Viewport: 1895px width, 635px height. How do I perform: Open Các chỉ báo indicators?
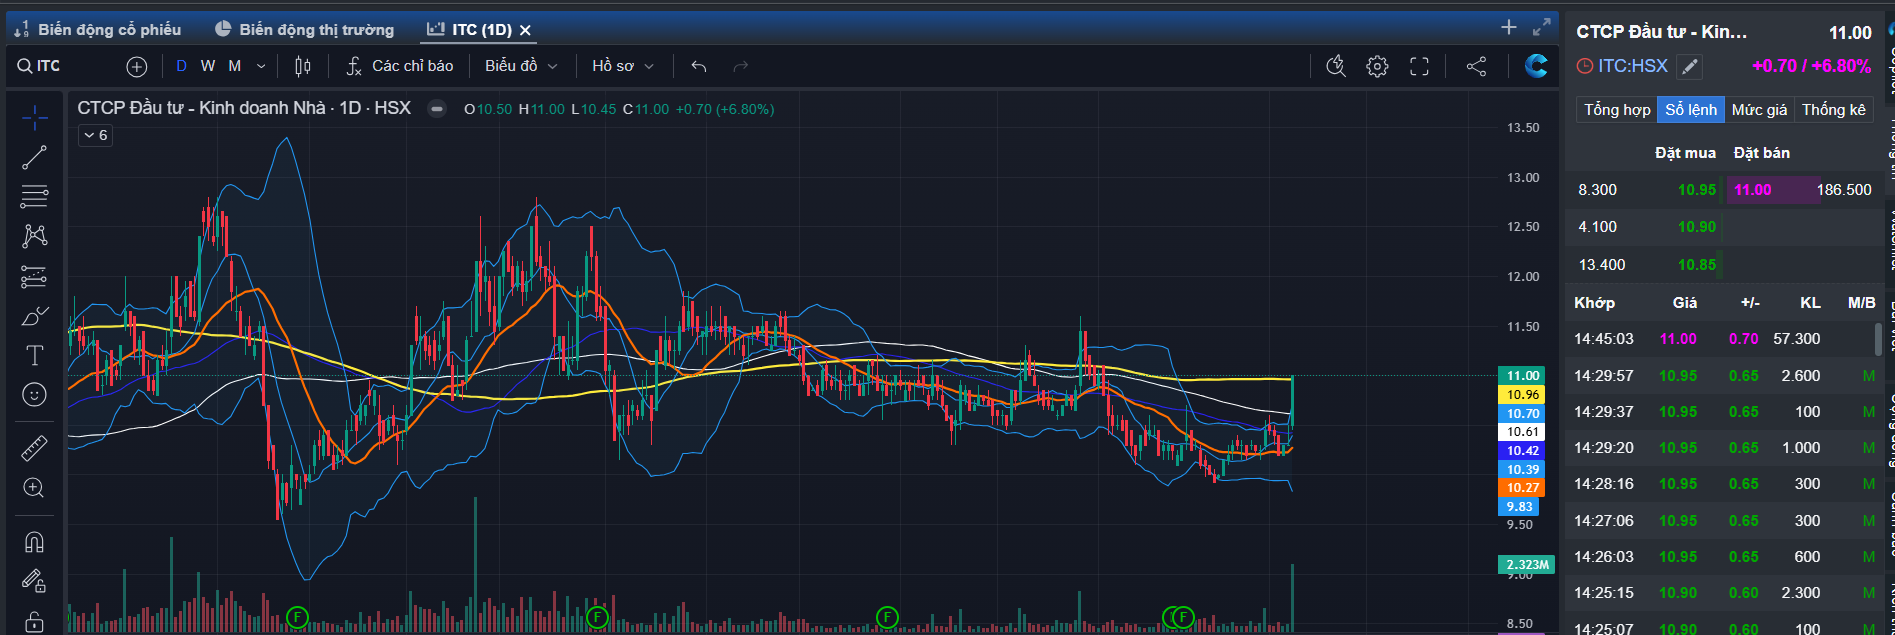pos(400,66)
